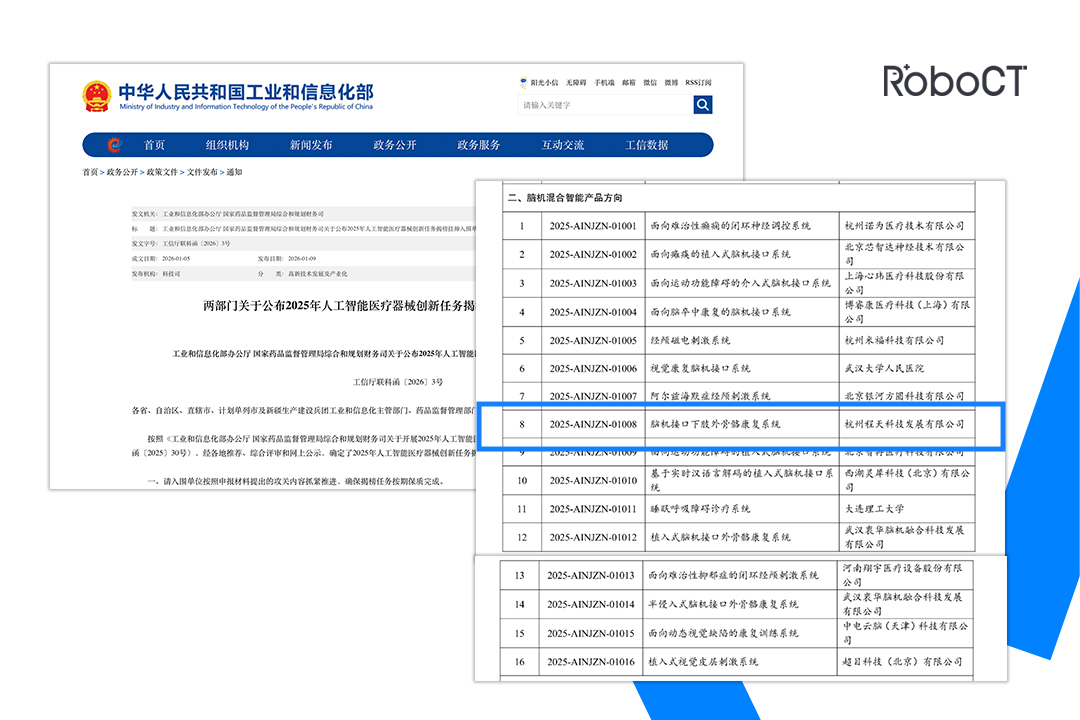The image size is (1080, 720).
Task: Open the 首页 navigation item
Action: pyautogui.click(x=154, y=145)
